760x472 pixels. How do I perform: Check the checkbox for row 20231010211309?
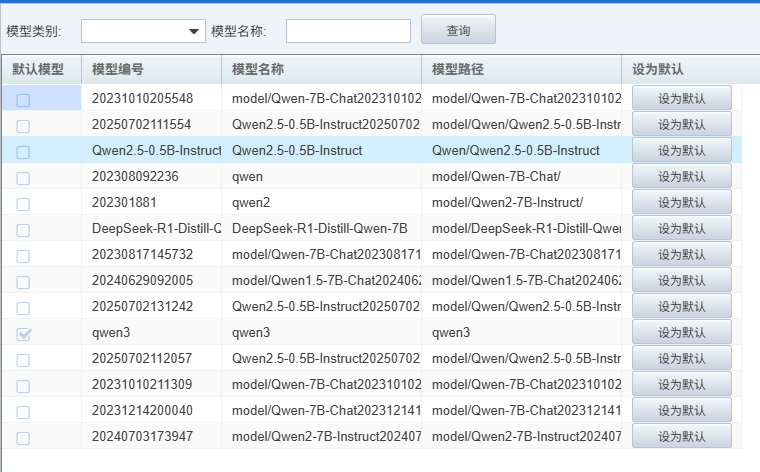[x=23, y=386]
